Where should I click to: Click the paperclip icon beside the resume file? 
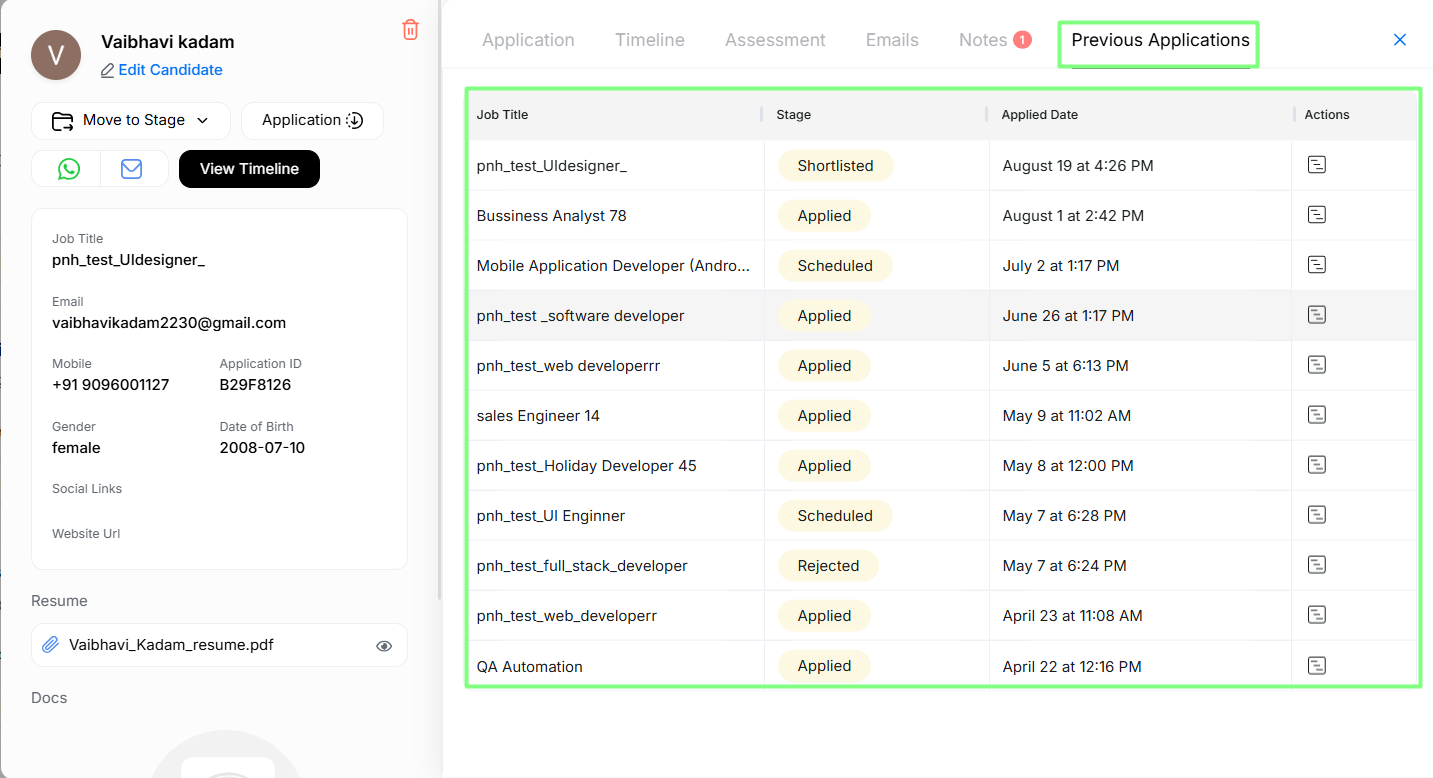50,645
